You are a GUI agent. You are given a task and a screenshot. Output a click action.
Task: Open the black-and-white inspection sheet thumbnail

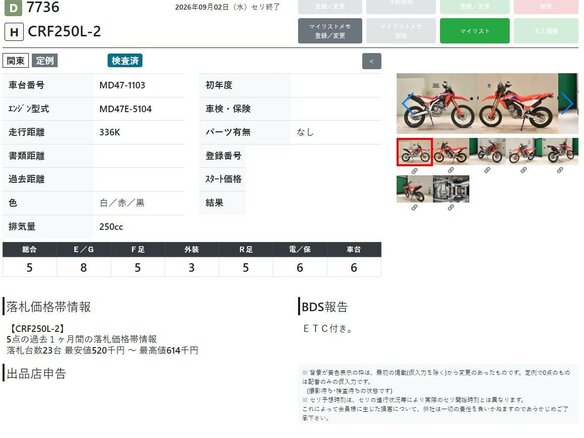point(451,189)
